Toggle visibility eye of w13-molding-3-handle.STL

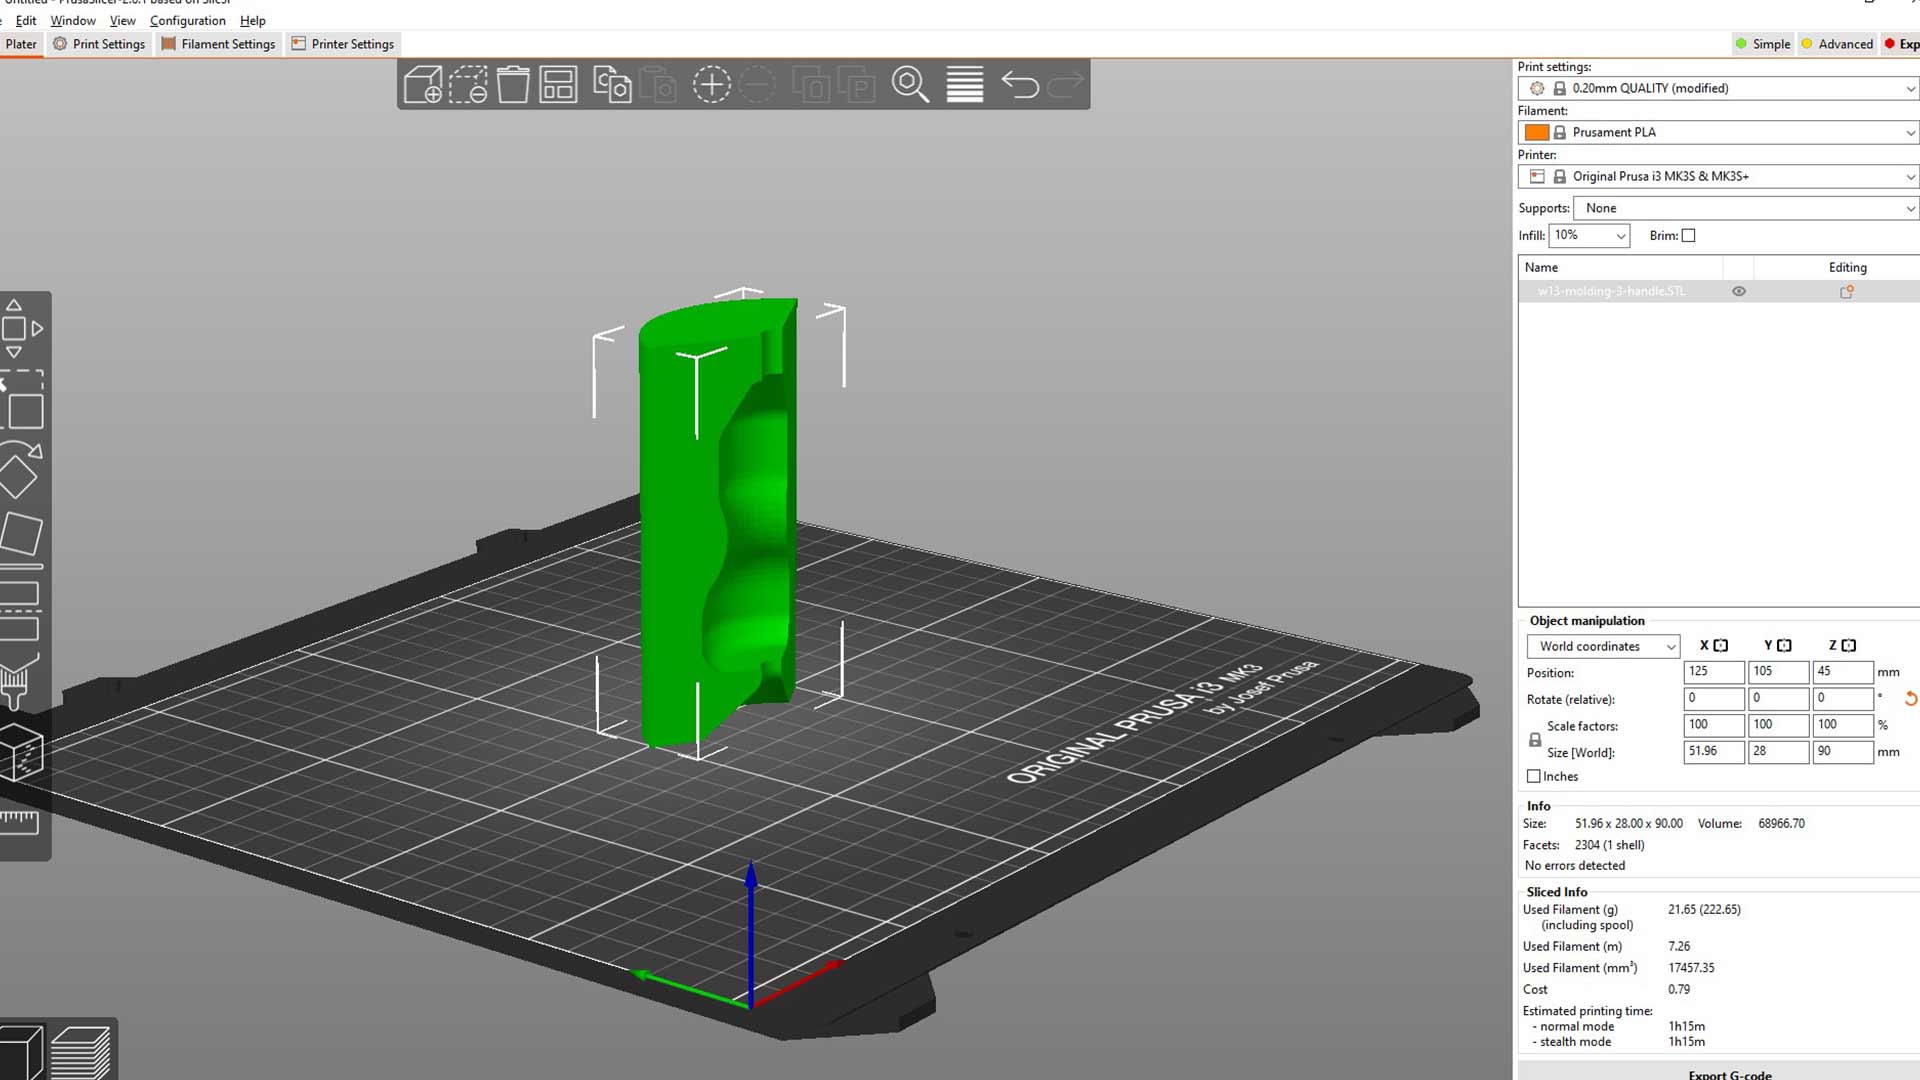(1739, 292)
